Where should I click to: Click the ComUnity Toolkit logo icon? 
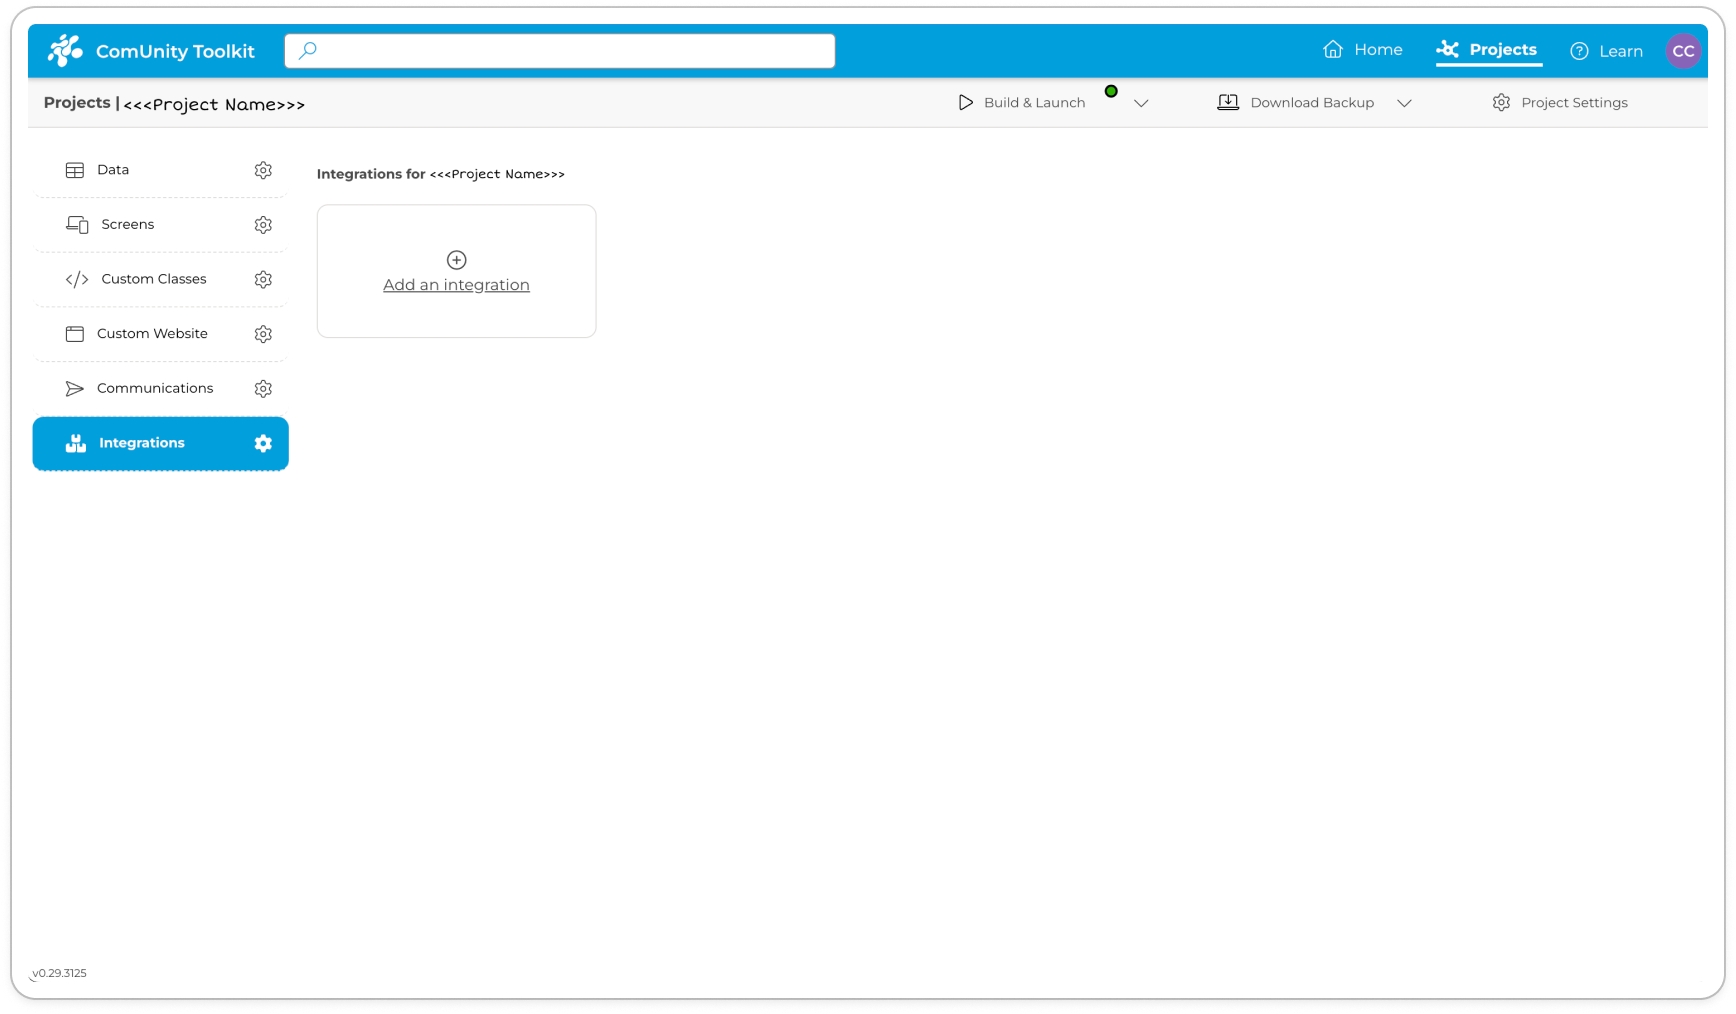tap(65, 51)
